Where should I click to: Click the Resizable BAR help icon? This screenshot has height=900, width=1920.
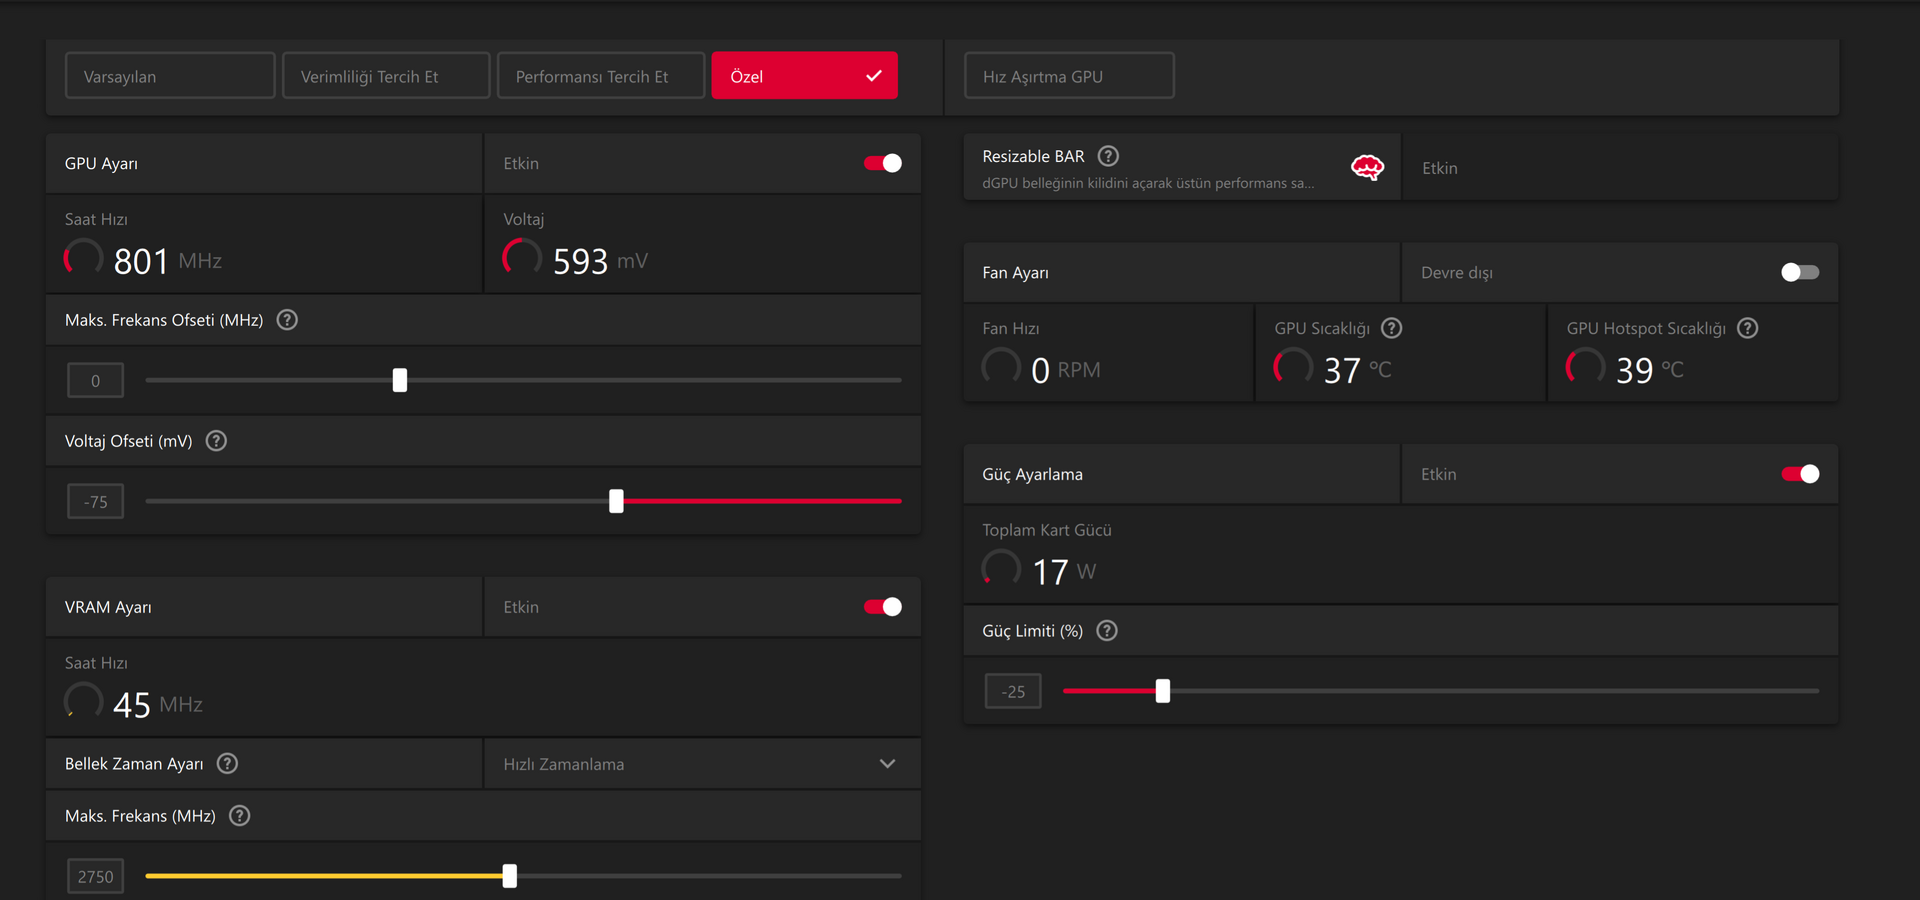coord(1108,156)
